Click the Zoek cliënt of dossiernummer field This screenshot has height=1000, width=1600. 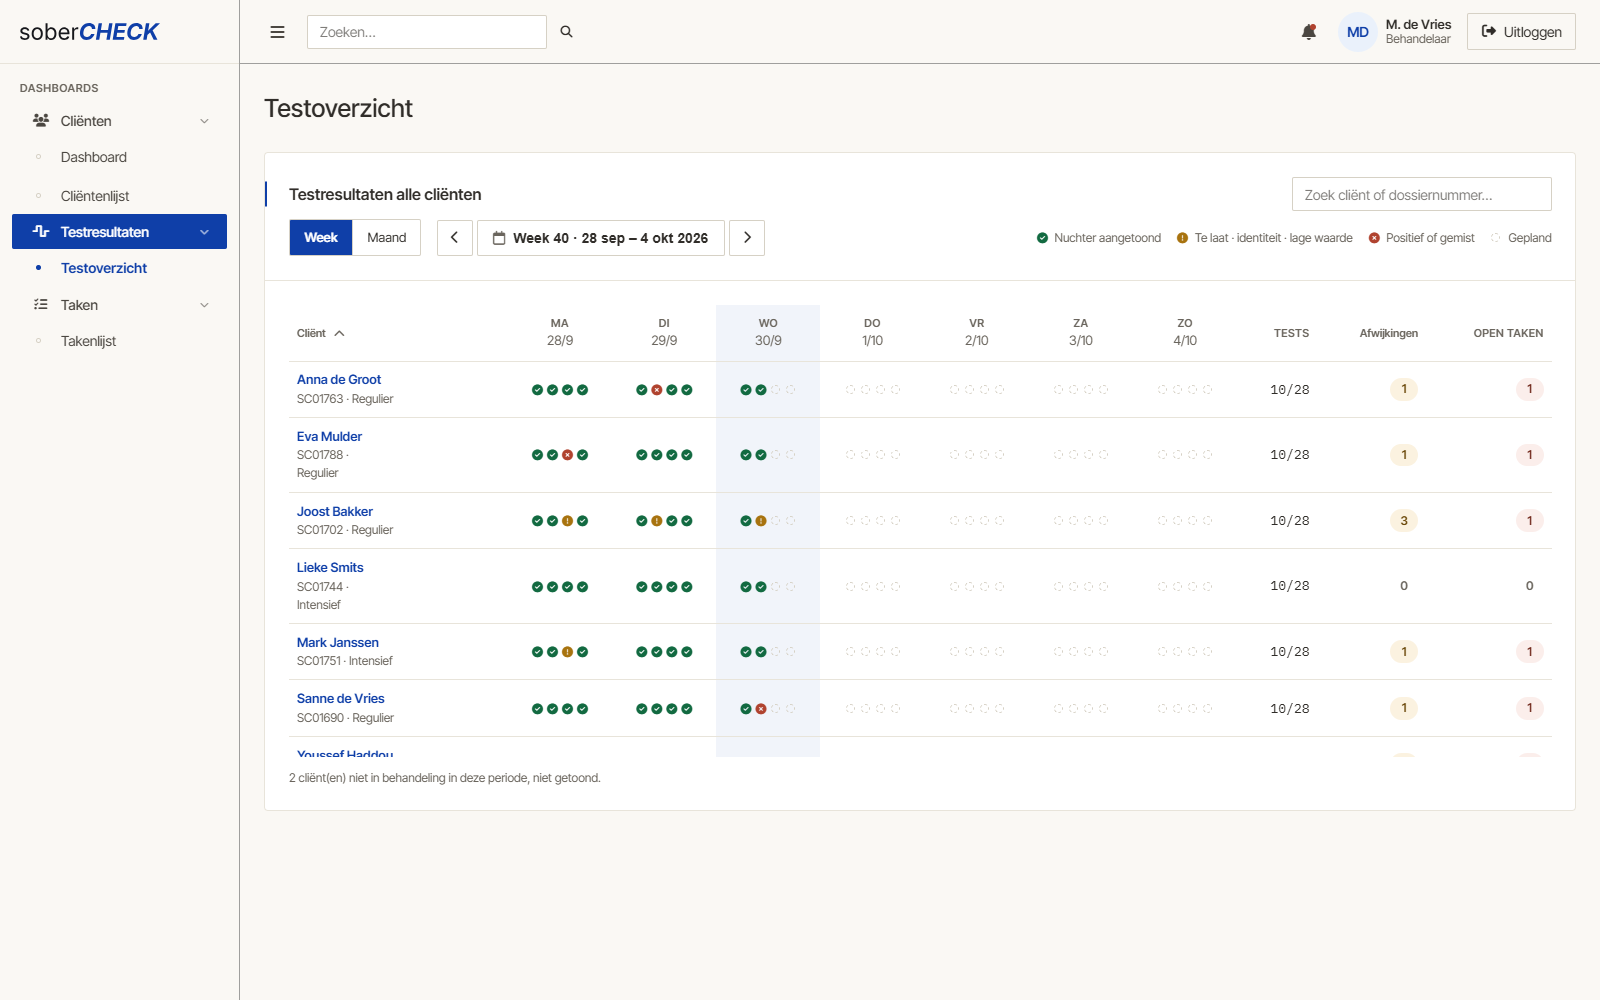(x=1421, y=195)
